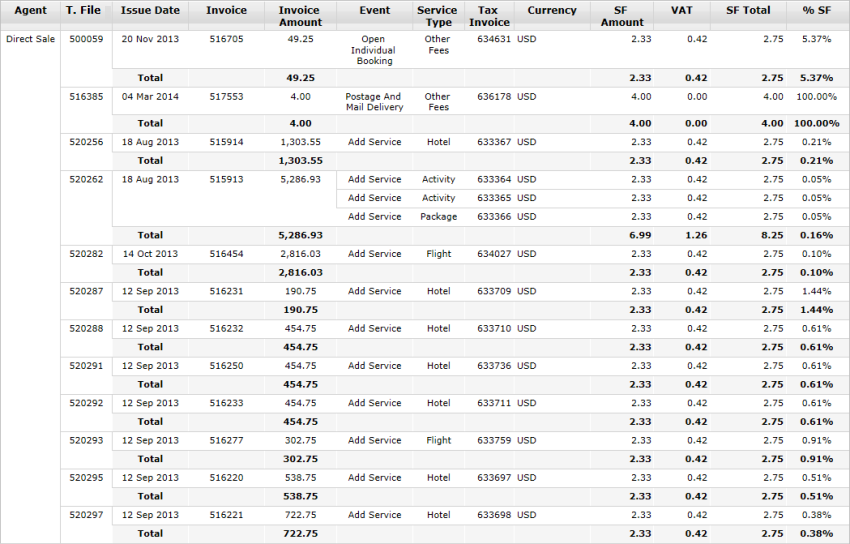Click the % SF column header
The image size is (850, 544).
pos(817,10)
